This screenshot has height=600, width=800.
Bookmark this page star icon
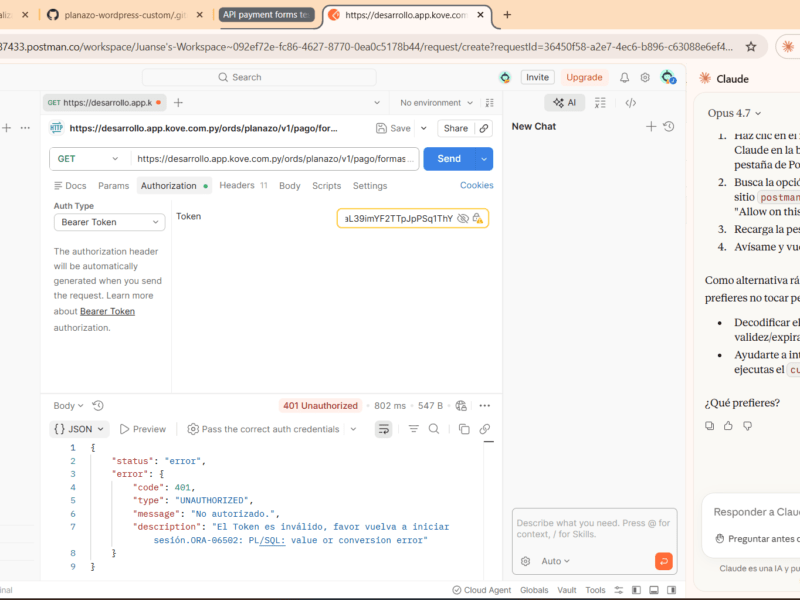pos(751,47)
